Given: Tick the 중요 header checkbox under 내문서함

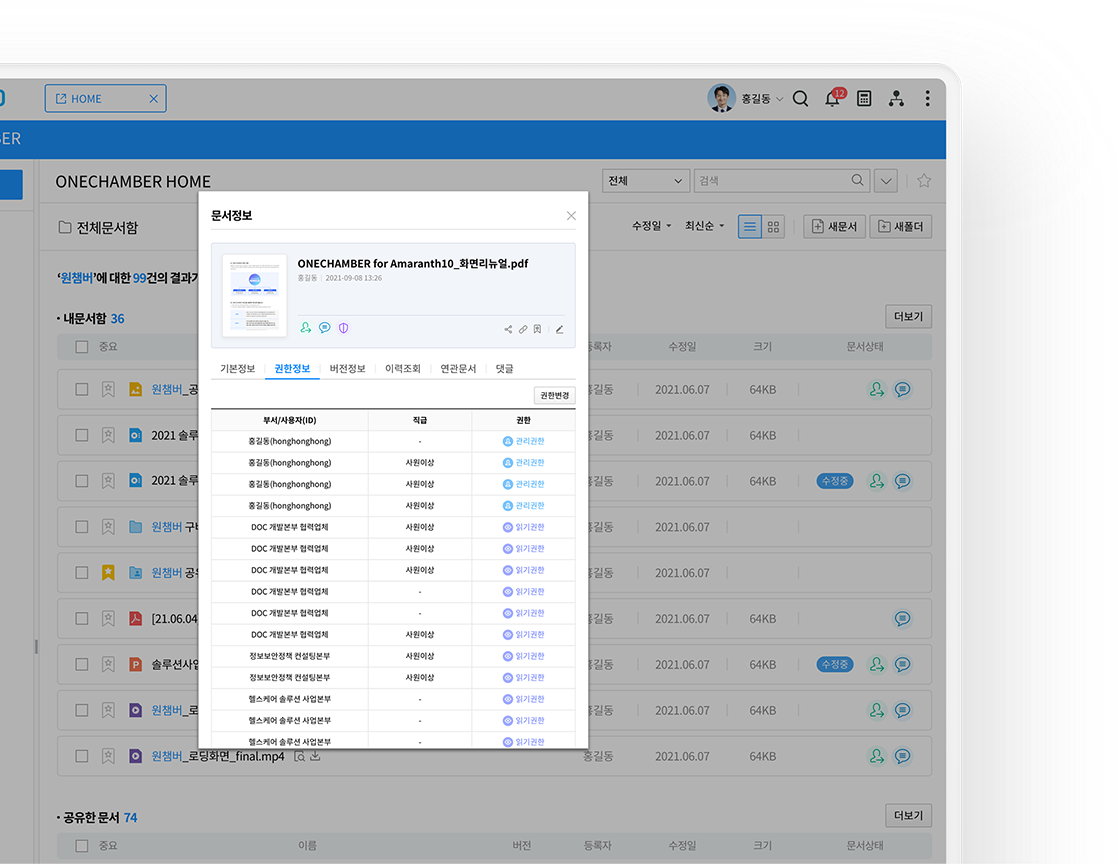Looking at the screenshot, I should [82, 347].
